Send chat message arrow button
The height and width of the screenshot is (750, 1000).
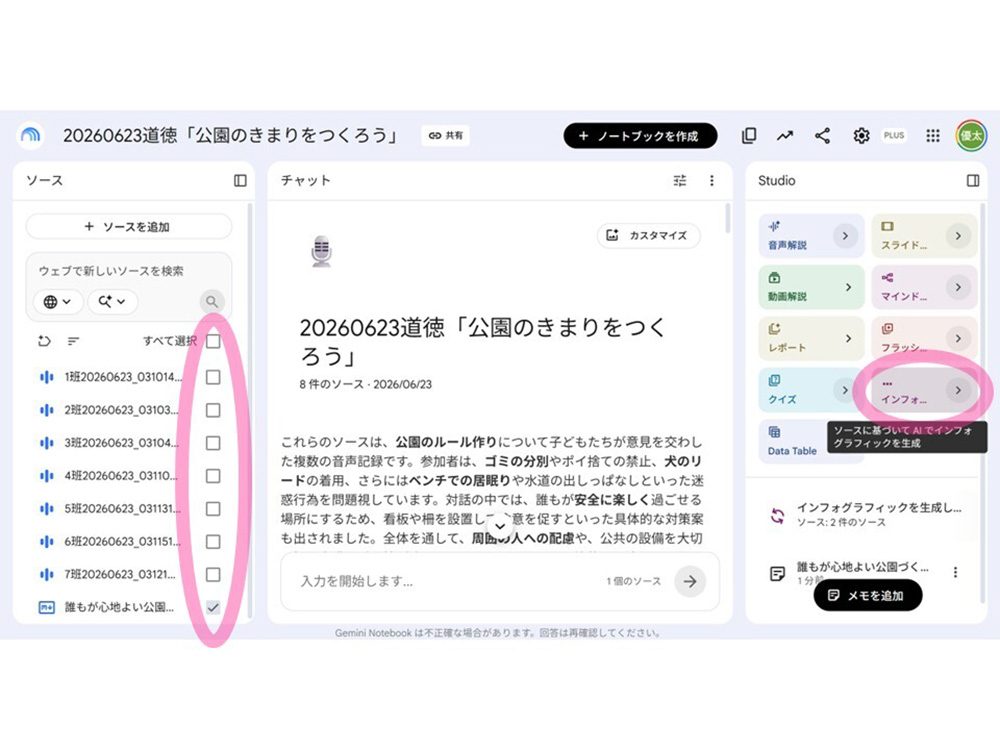pyautogui.click(x=689, y=581)
